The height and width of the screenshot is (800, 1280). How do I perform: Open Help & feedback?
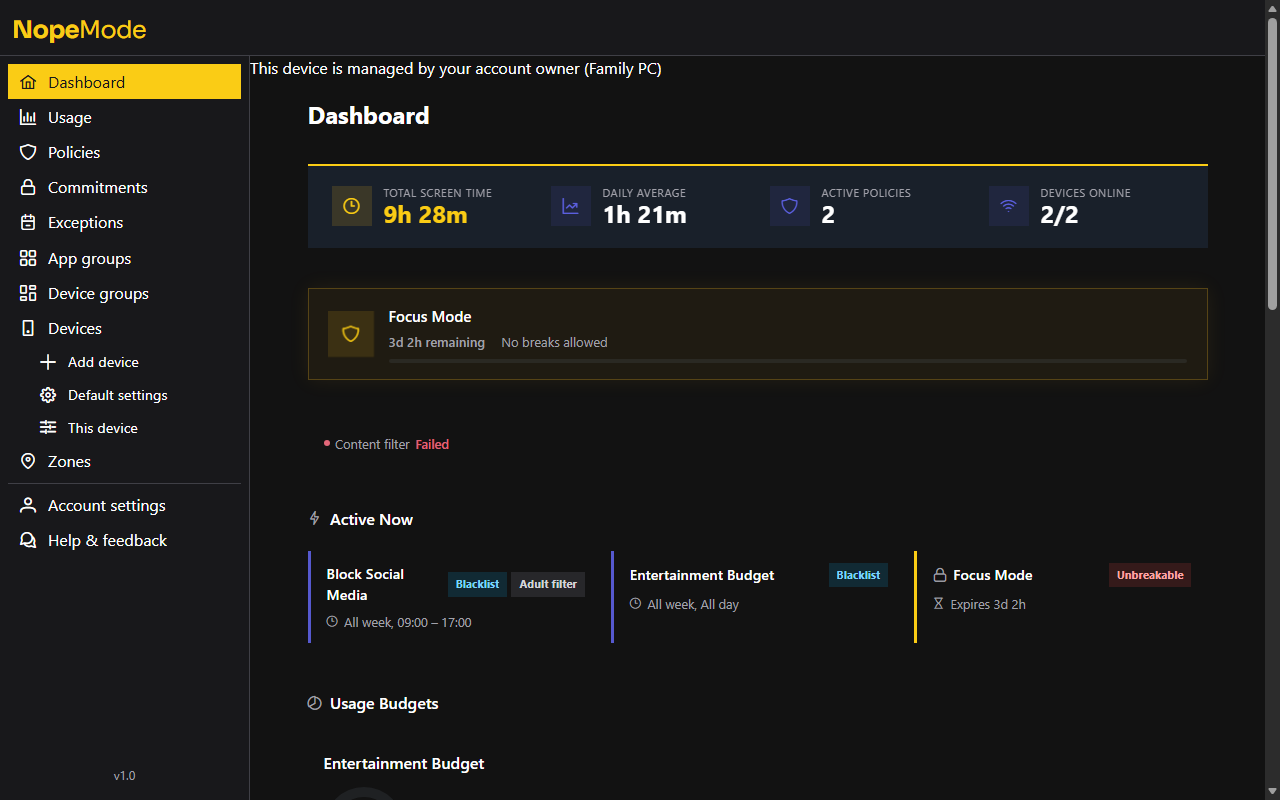coord(107,541)
